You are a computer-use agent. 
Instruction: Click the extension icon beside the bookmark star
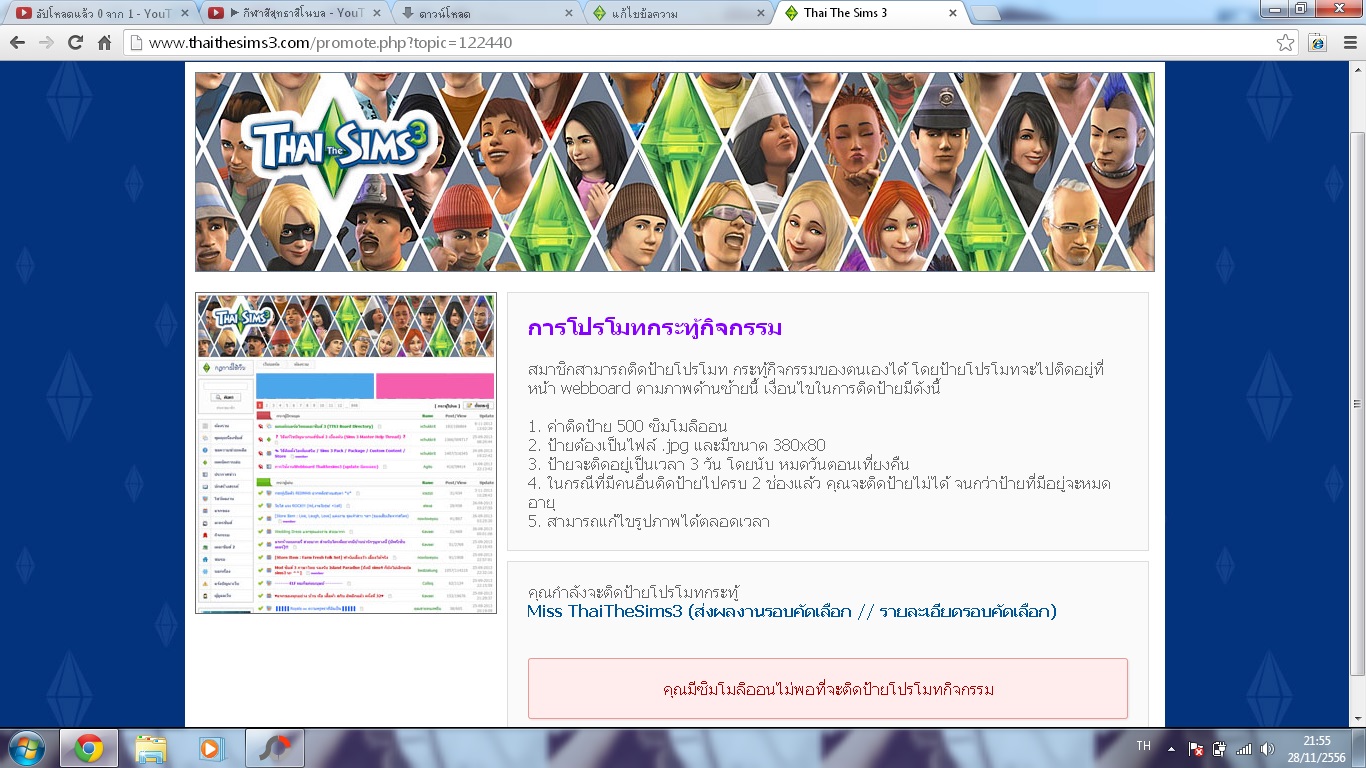tap(1318, 43)
